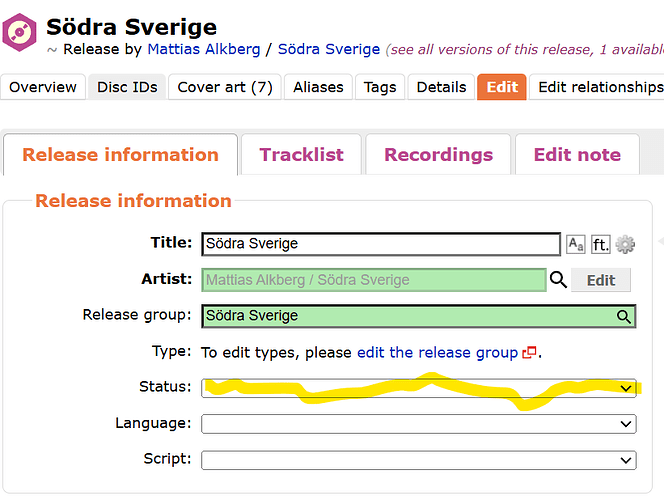Screen dimensions: 664x500
Task: Open the Disc IDs tab
Action: click(x=127, y=87)
